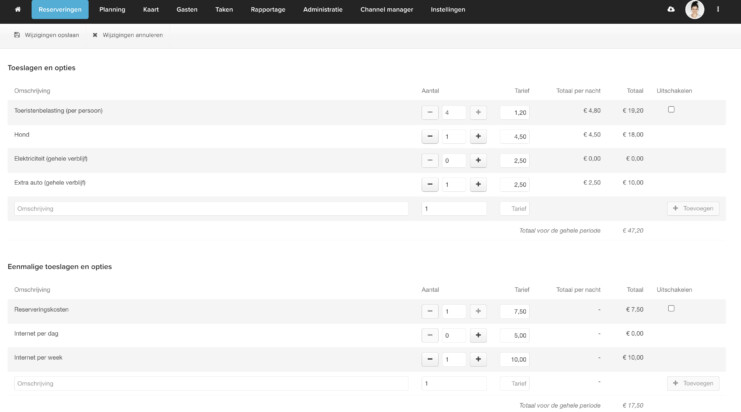
Task: Click Toevoegen button in Toeslagen en opties
Action: (692, 209)
